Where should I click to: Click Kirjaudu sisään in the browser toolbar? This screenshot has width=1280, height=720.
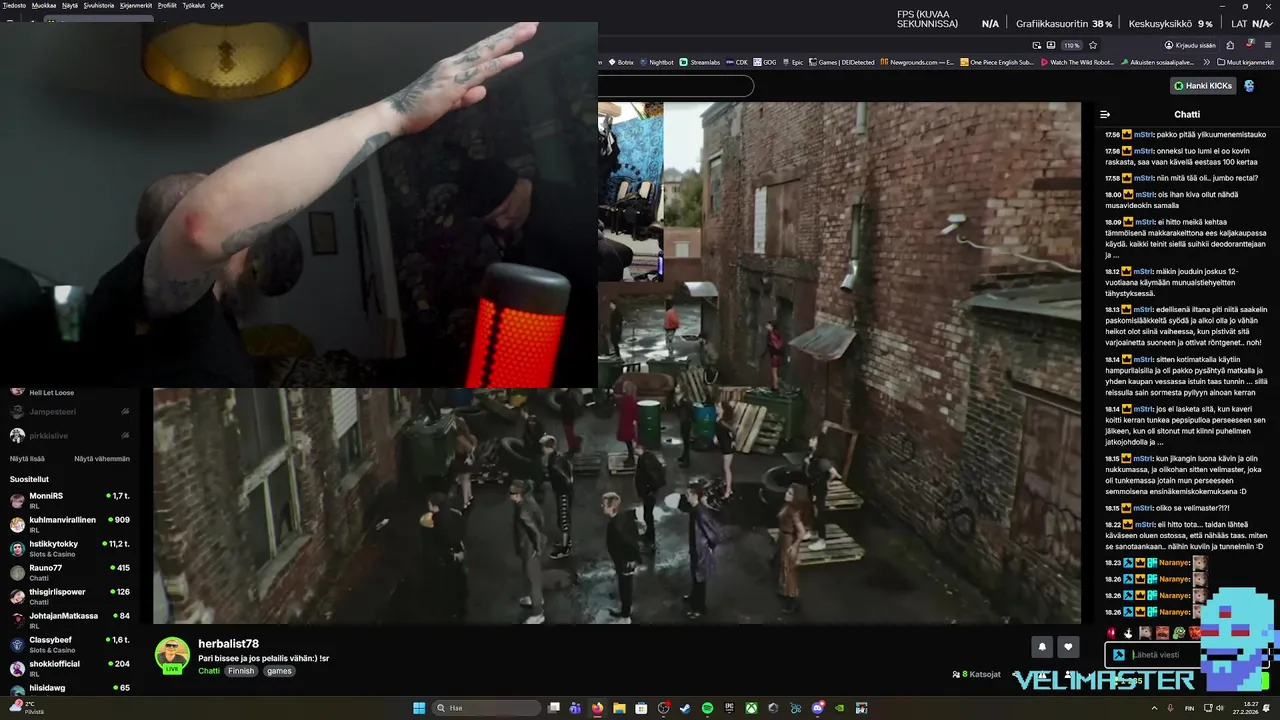(x=1189, y=45)
